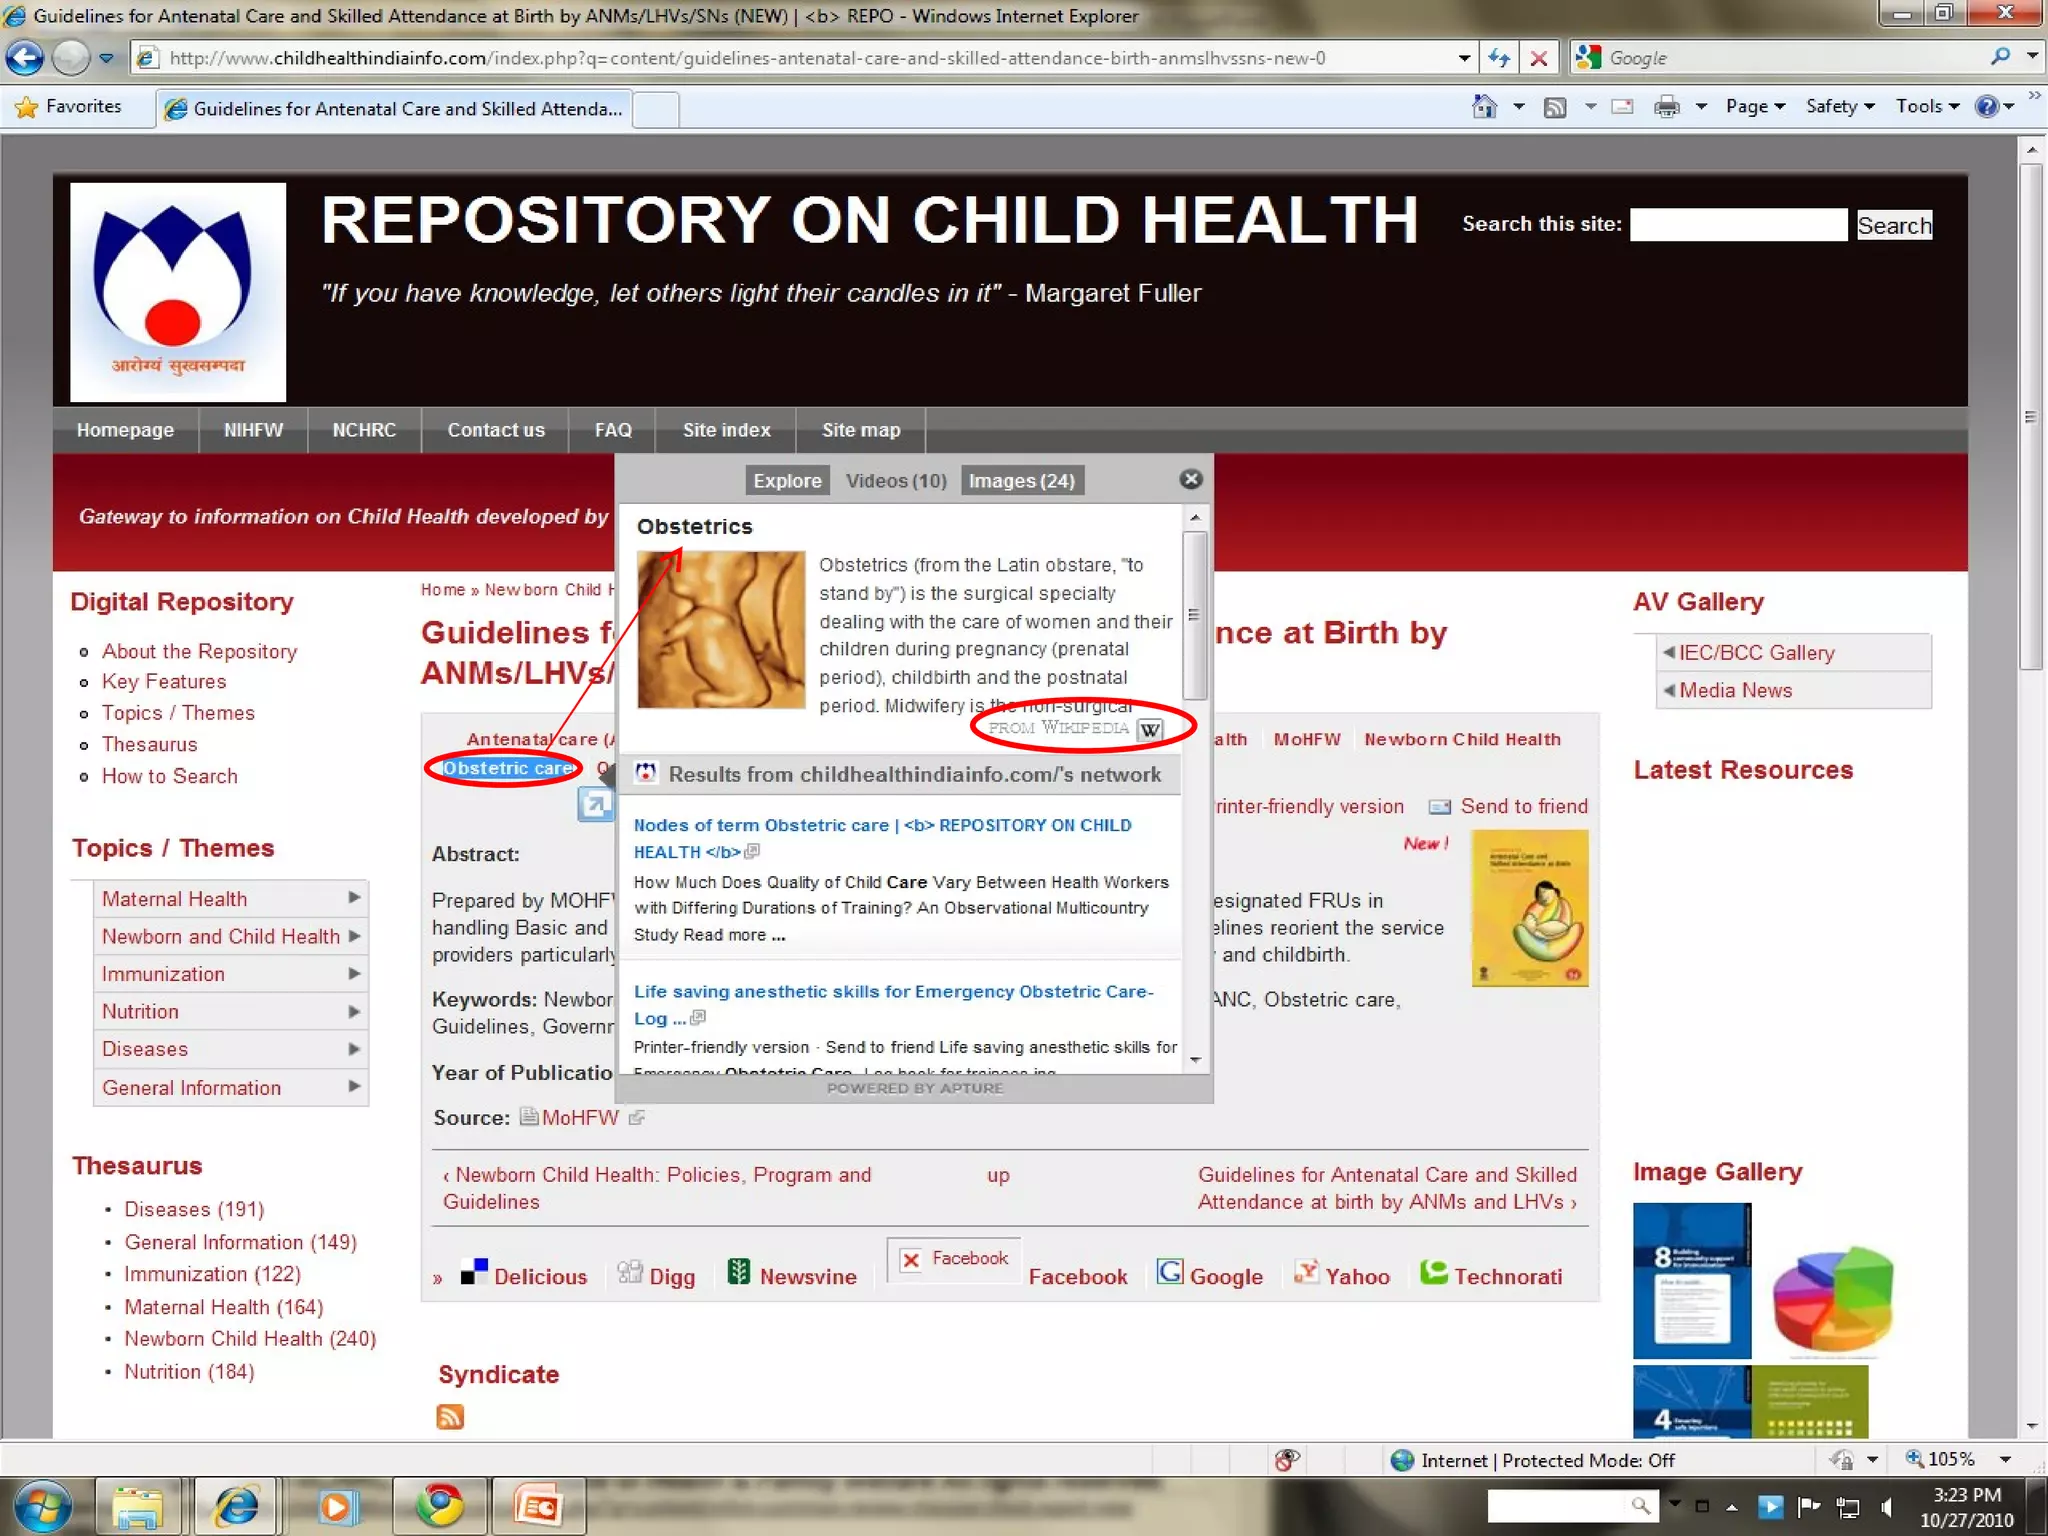Click the browser Back arrow button
Image resolution: width=2048 pixels, height=1536 pixels.
point(26,58)
